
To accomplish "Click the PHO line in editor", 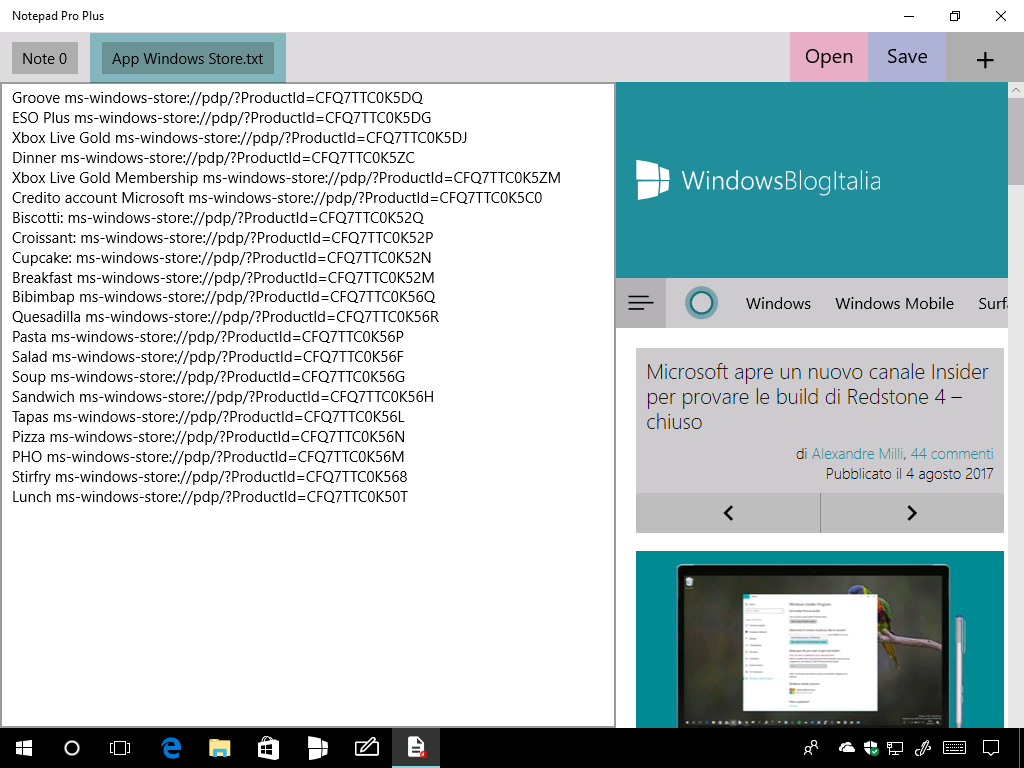I will coord(208,456).
